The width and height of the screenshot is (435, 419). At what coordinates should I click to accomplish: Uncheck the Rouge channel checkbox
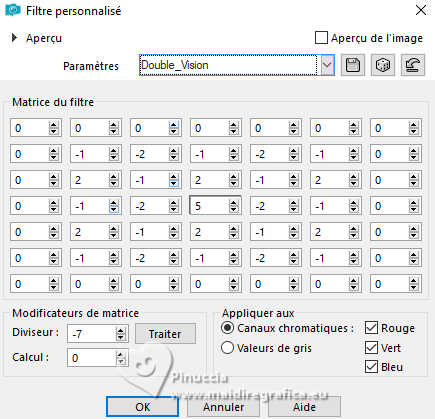[371, 328]
